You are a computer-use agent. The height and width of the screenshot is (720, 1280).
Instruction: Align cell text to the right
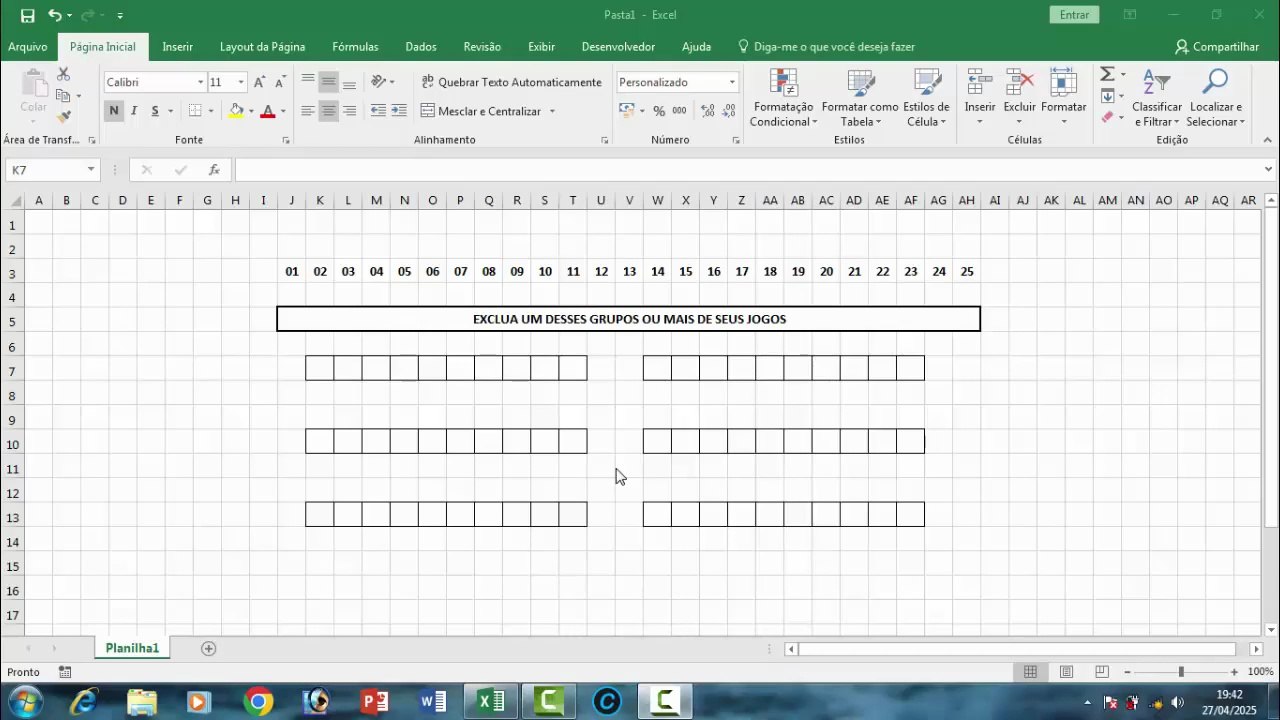pos(349,111)
